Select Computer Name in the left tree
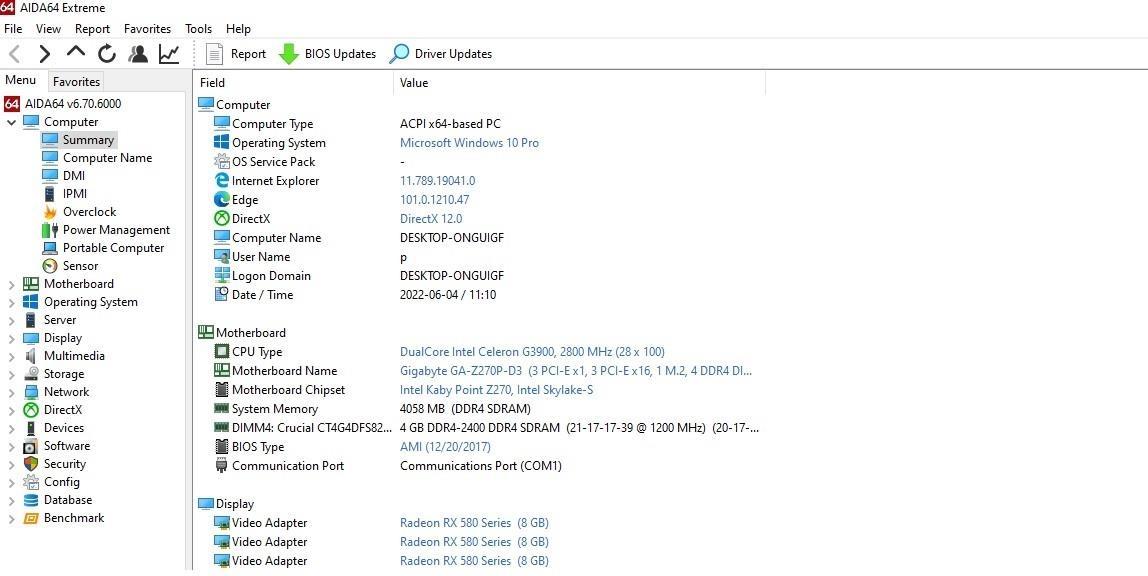 click(108, 158)
